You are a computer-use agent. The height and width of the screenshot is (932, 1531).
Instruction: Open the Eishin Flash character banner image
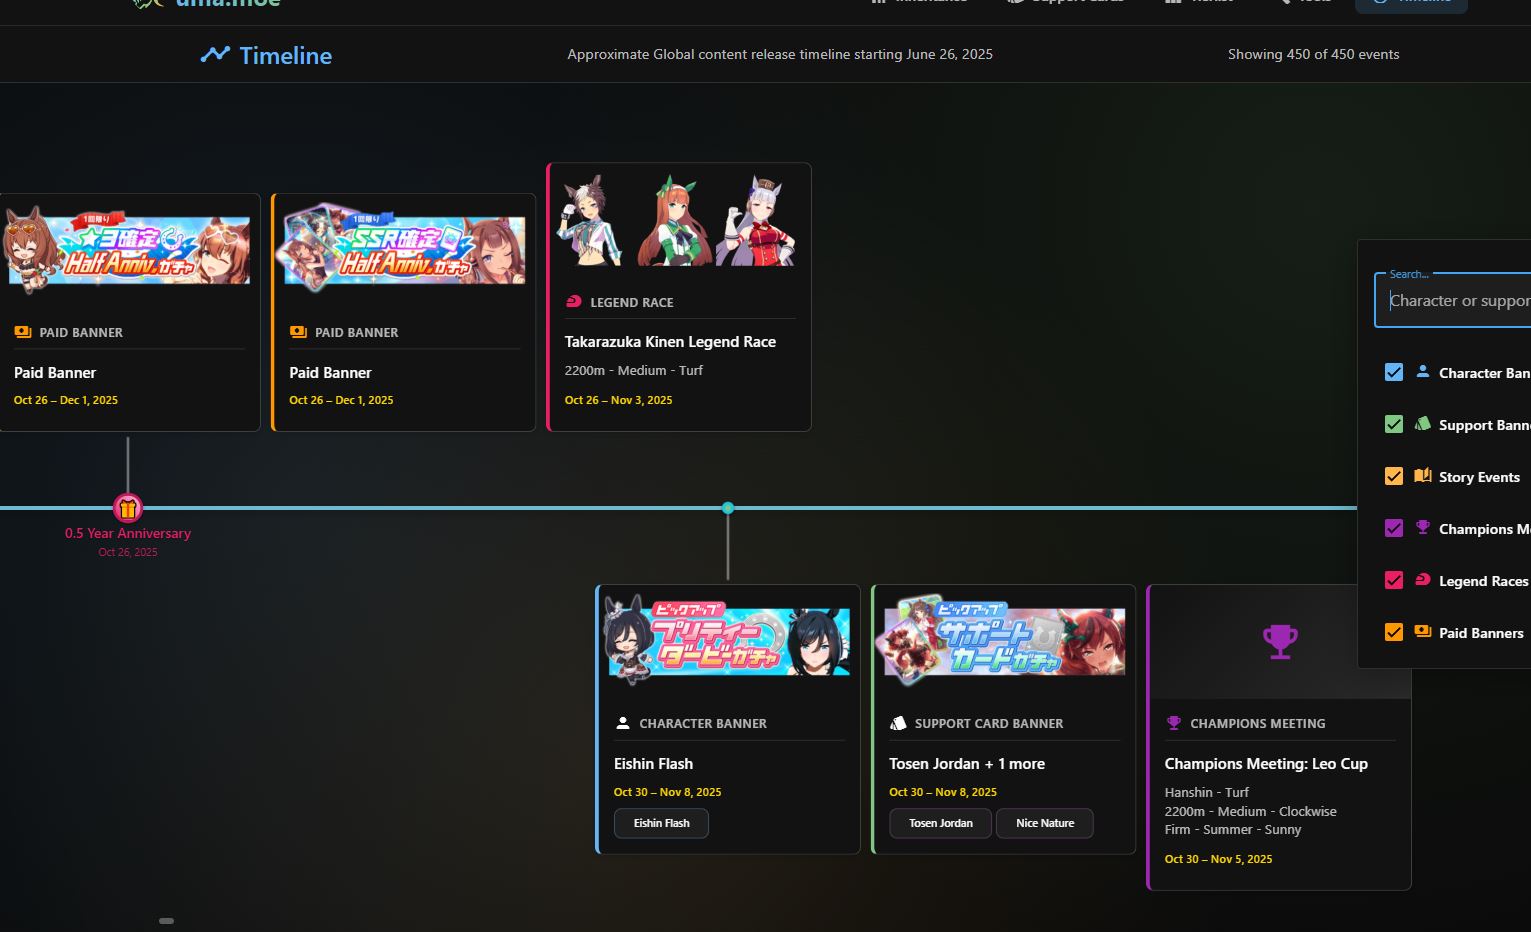click(x=729, y=640)
